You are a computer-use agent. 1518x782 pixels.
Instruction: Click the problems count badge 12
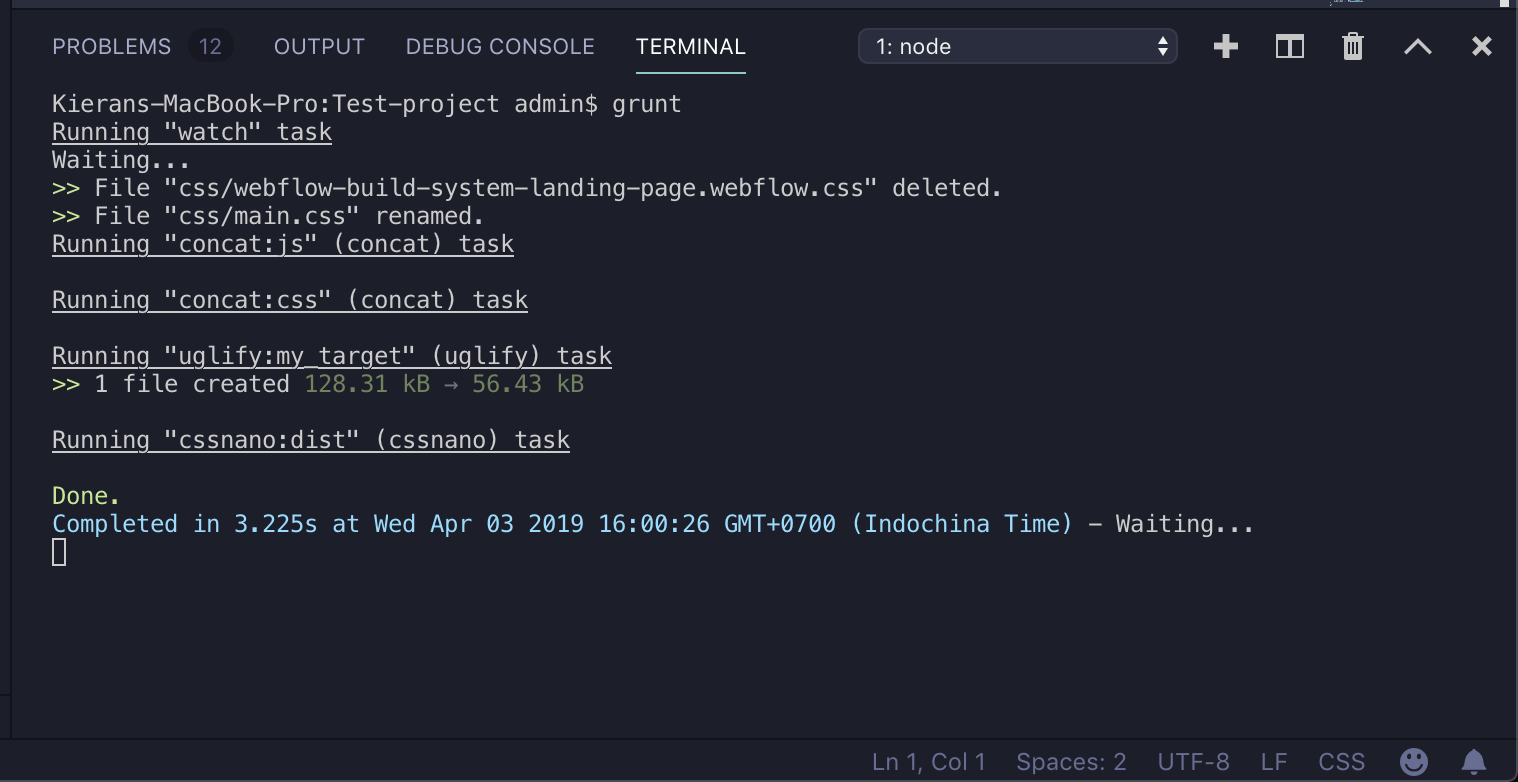click(210, 47)
